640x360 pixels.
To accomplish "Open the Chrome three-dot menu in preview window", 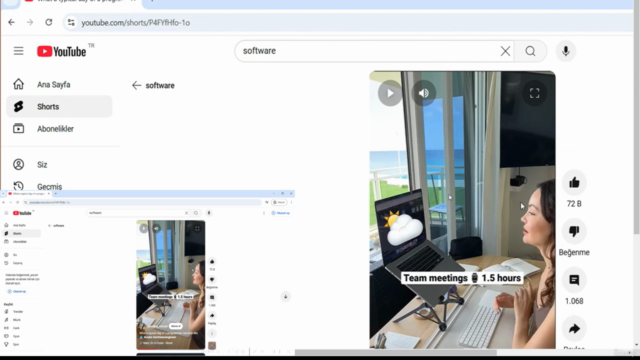I will (x=291, y=202).
